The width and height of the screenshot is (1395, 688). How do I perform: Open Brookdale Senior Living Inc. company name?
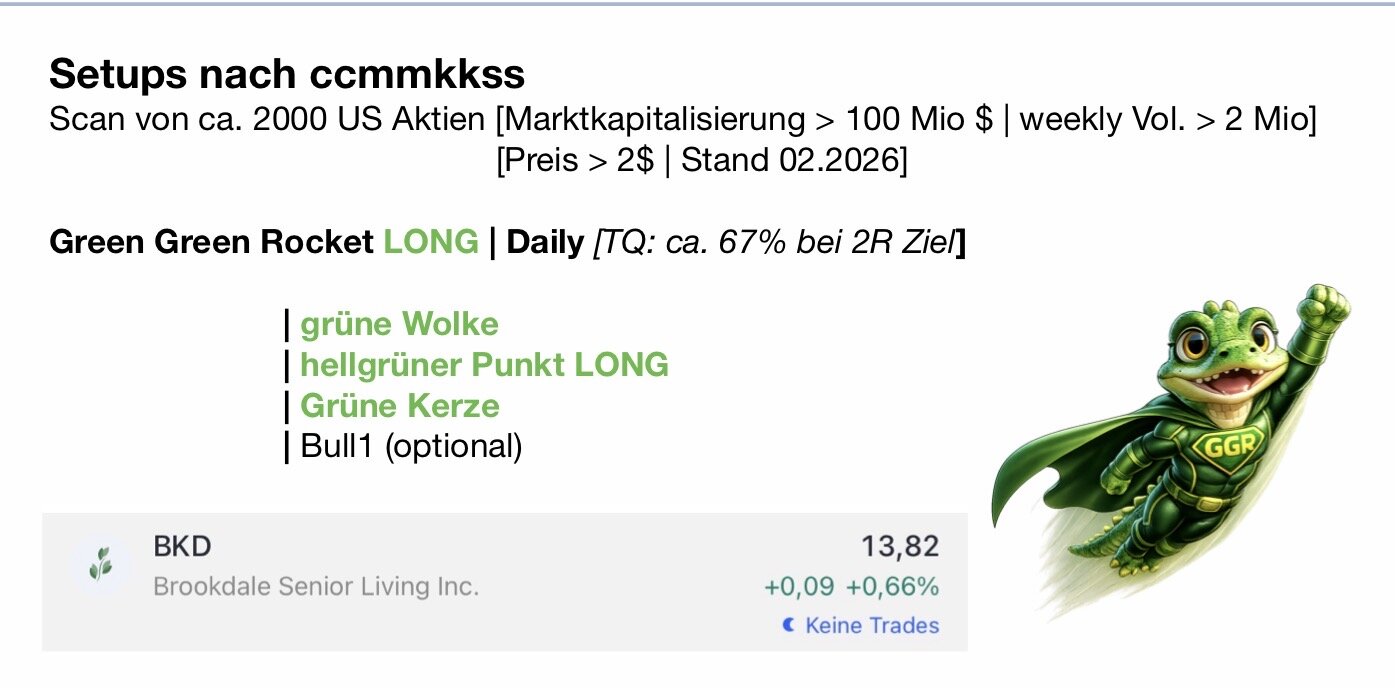point(316,586)
